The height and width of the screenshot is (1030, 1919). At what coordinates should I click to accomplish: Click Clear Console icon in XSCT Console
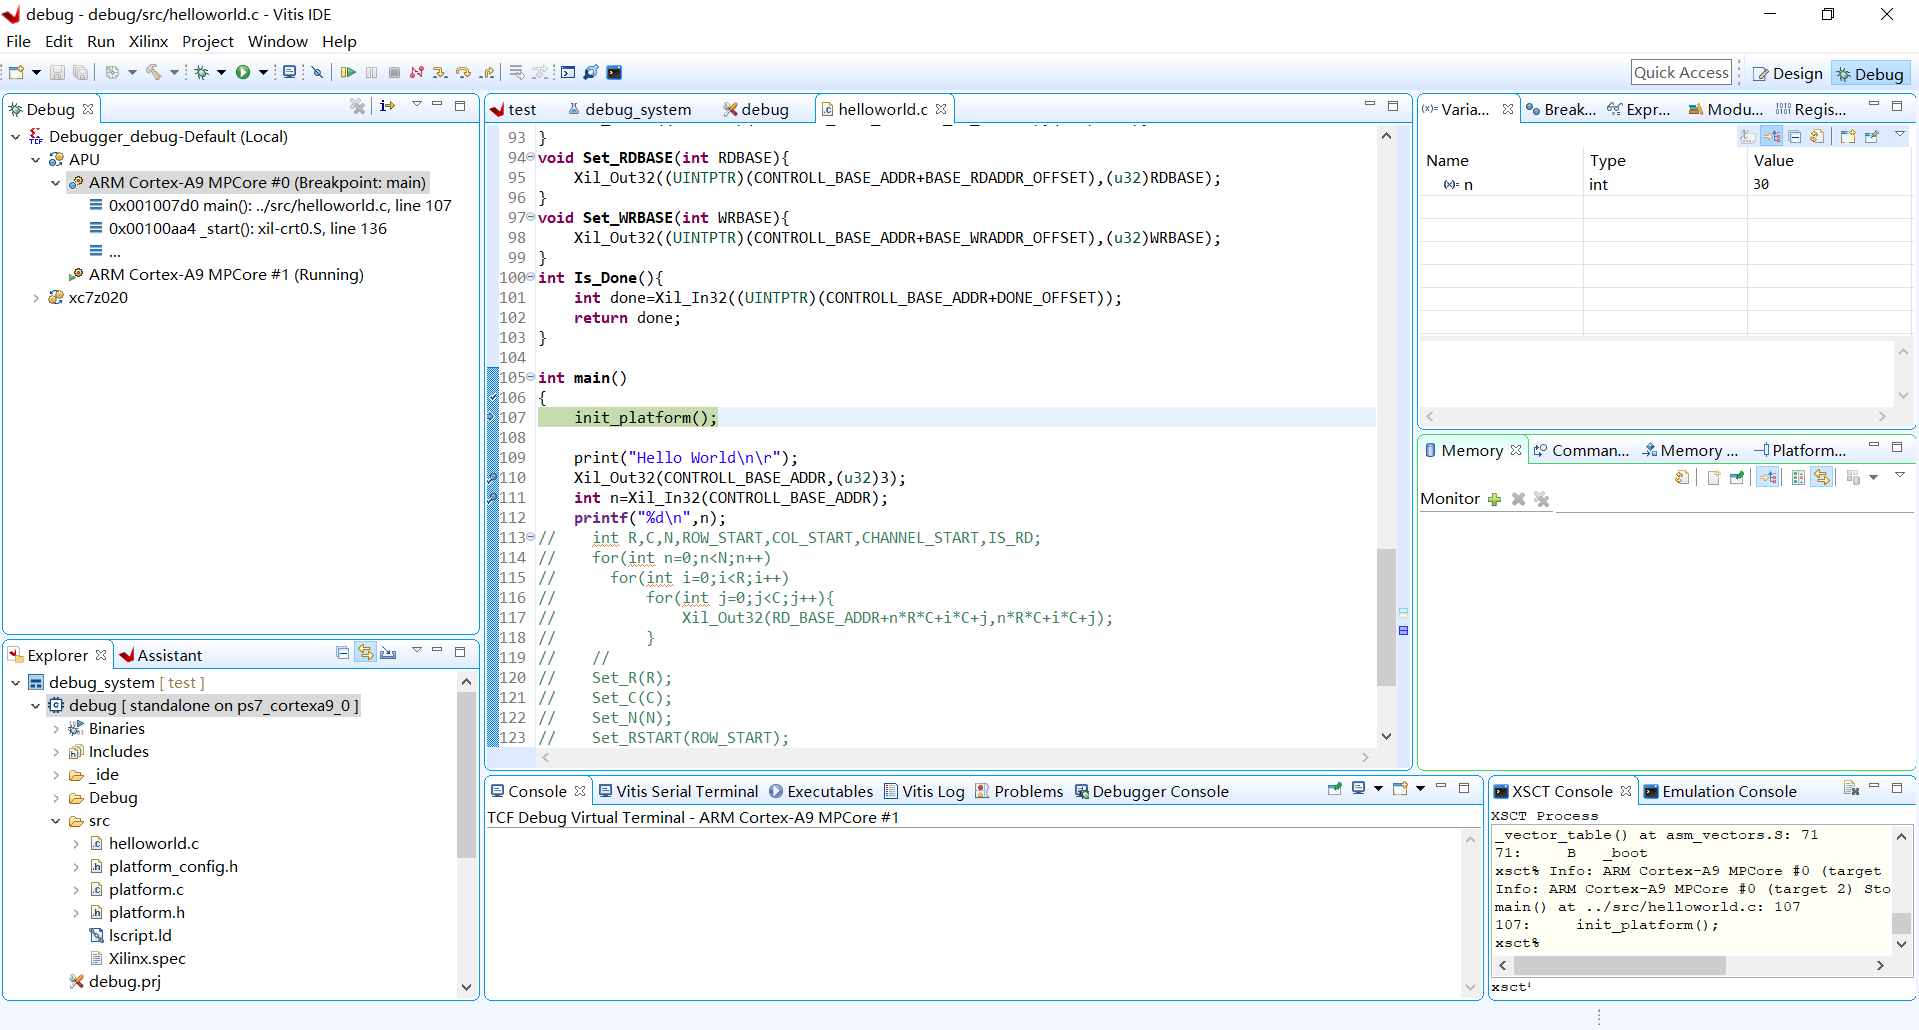pos(1851,789)
